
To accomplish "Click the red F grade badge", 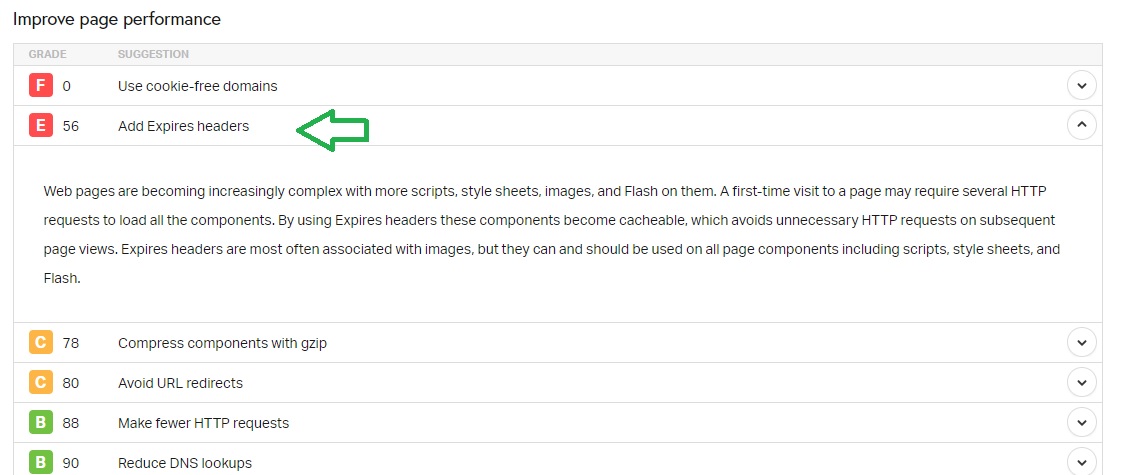I will 41,86.
